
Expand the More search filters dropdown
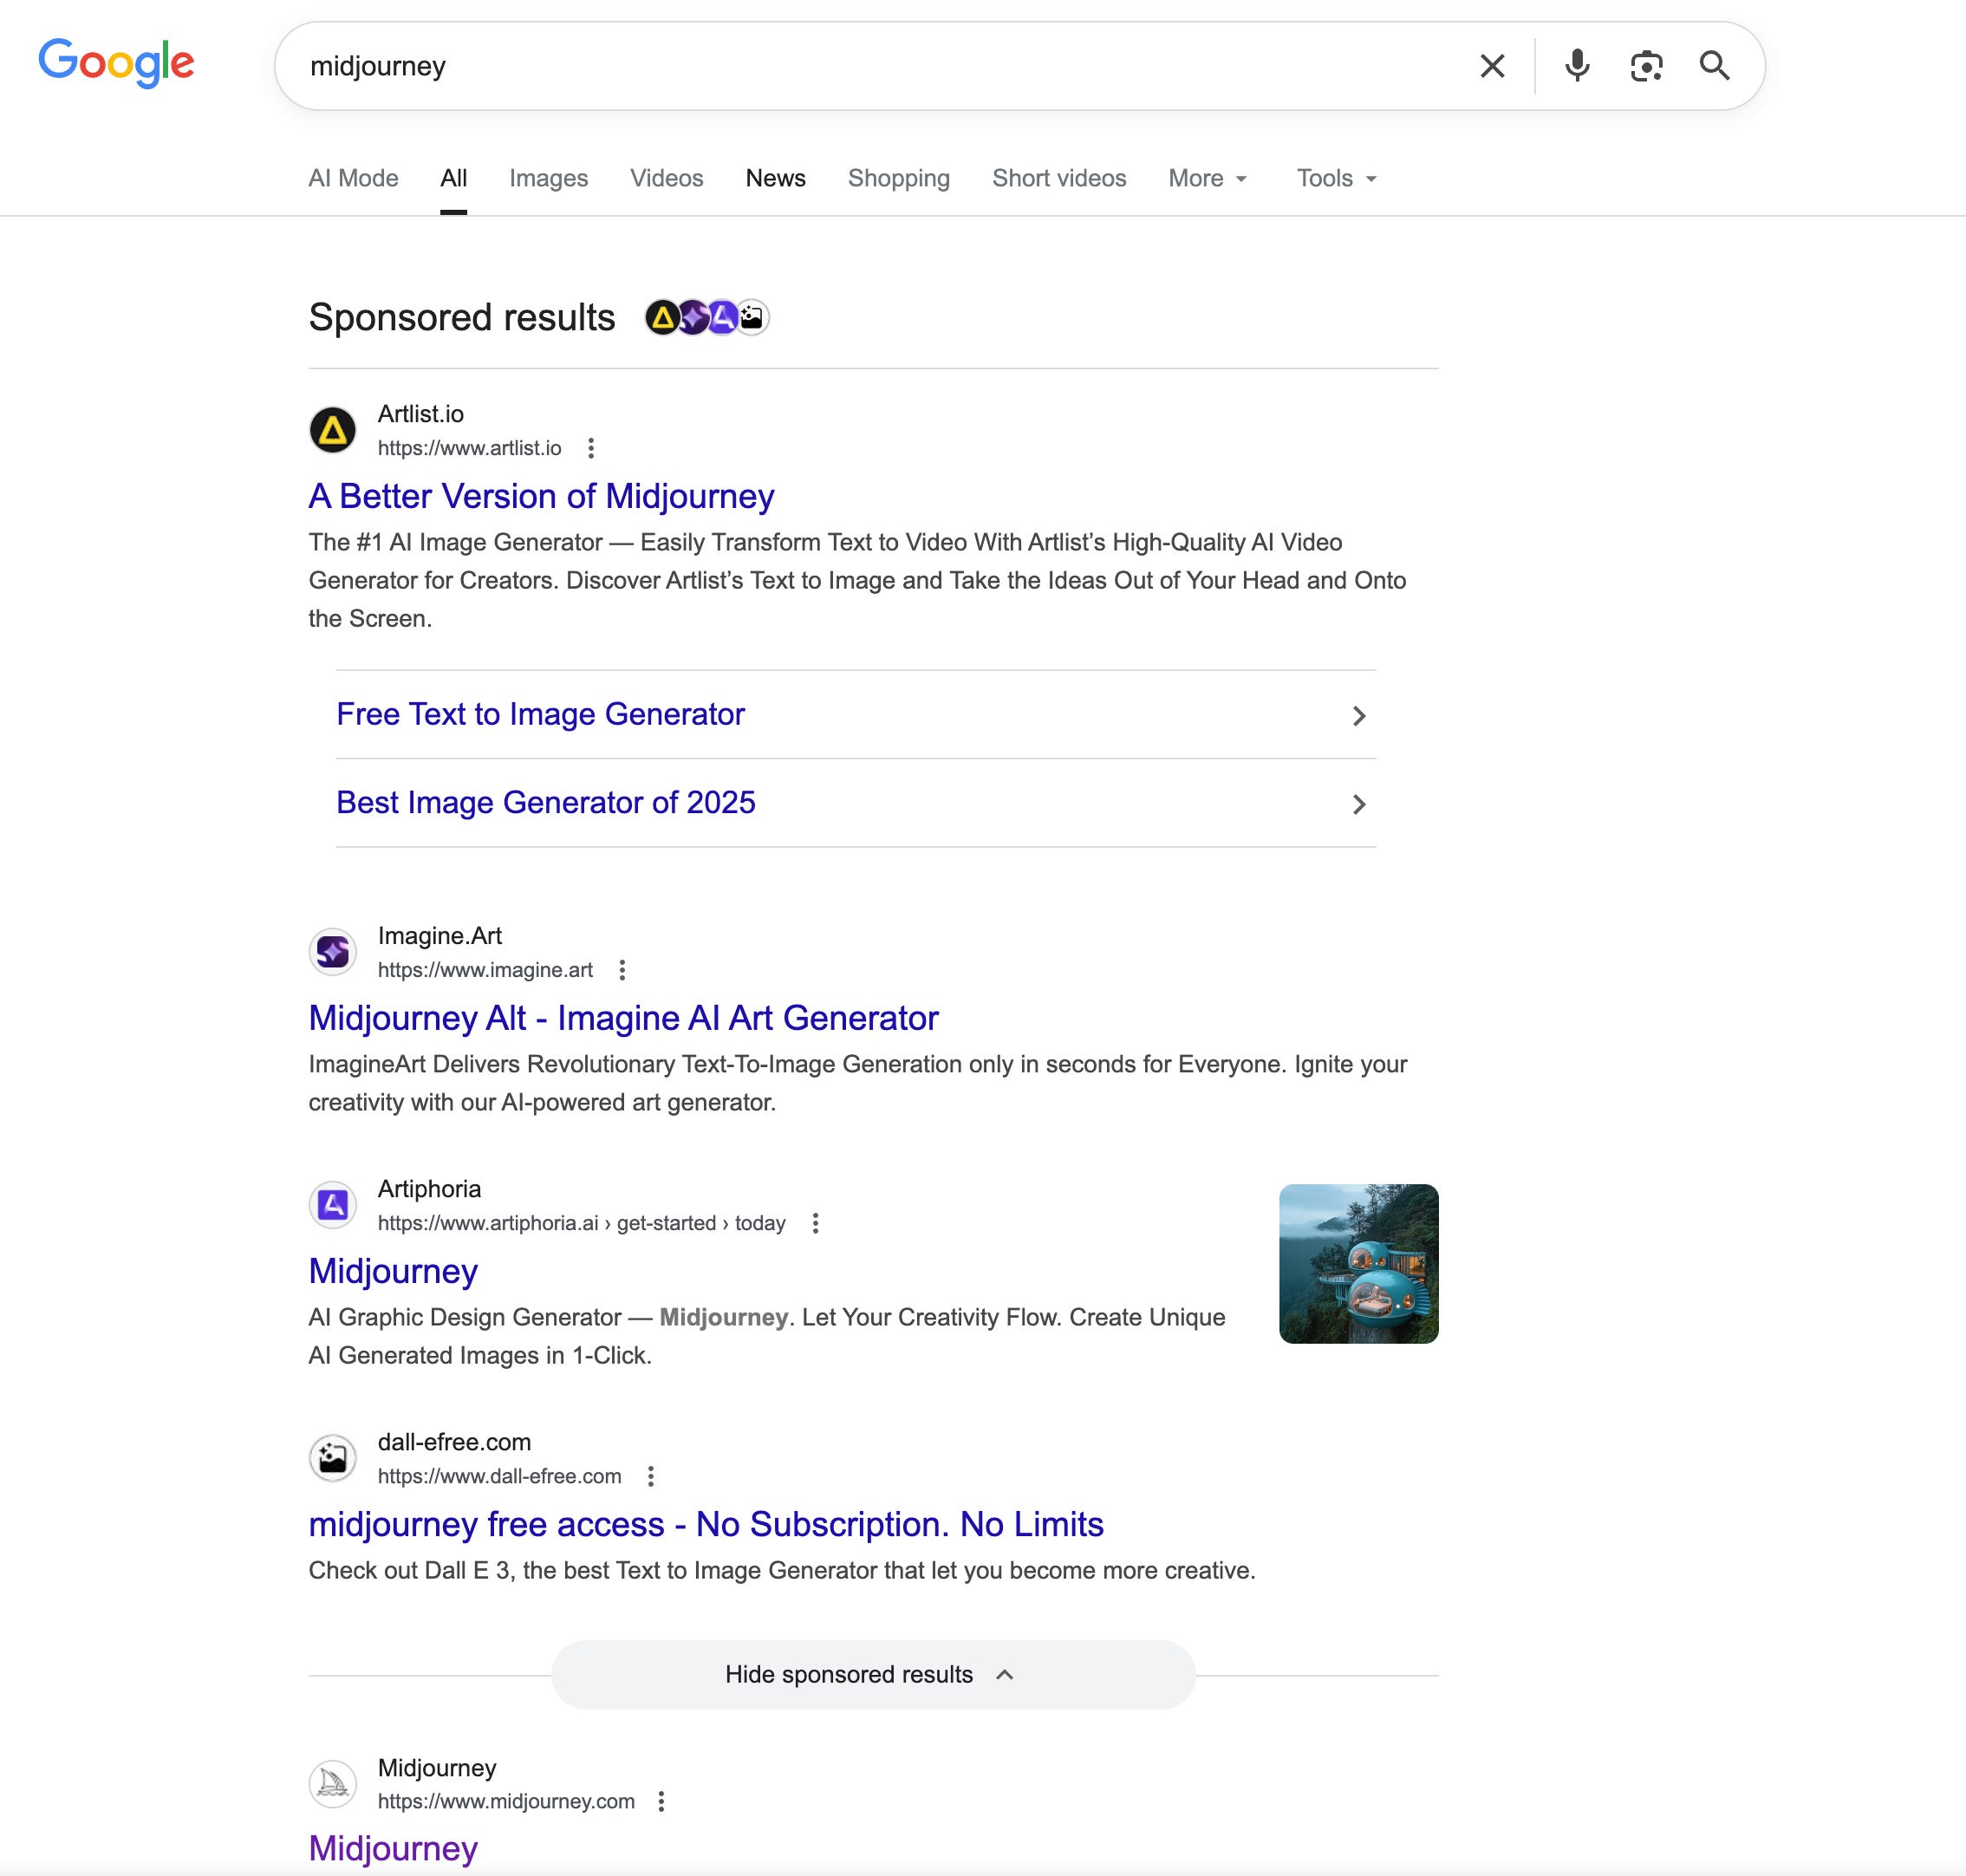pos(1207,178)
